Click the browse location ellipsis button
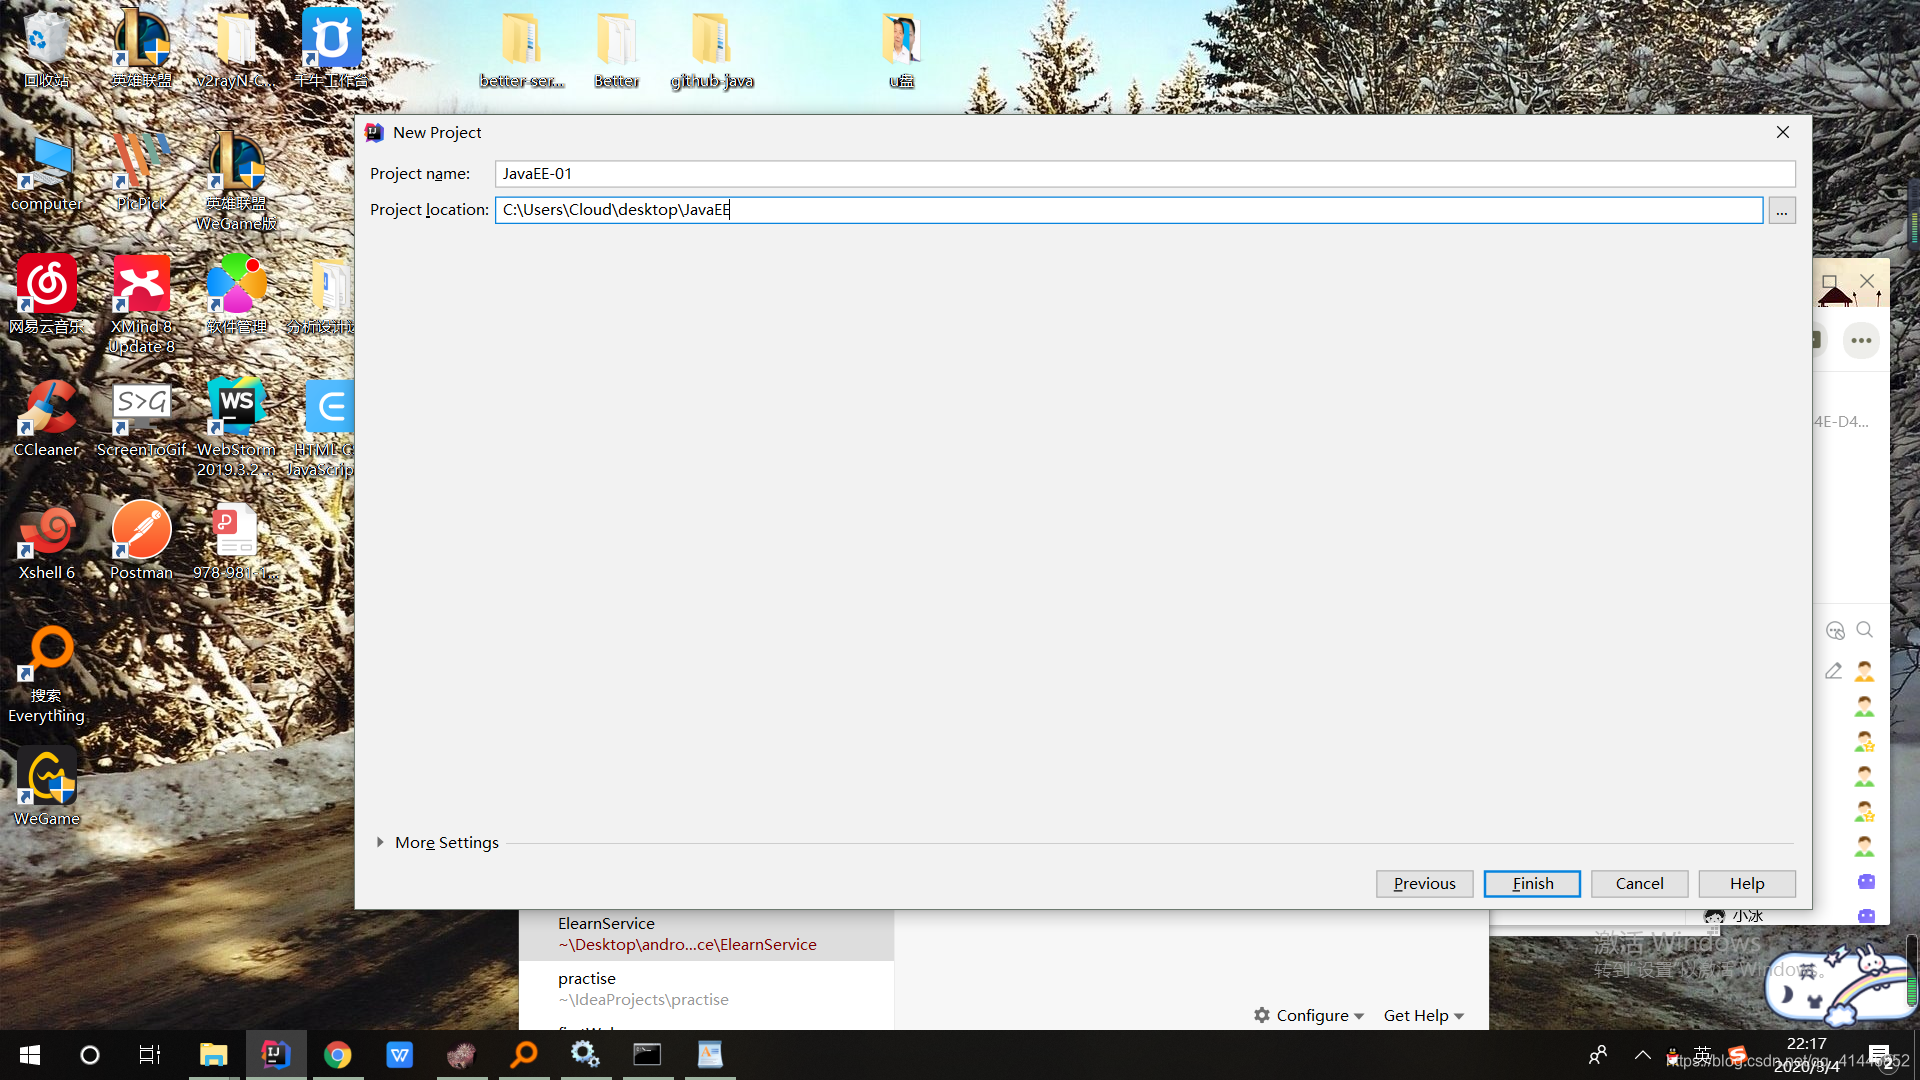 point(1781,210)
